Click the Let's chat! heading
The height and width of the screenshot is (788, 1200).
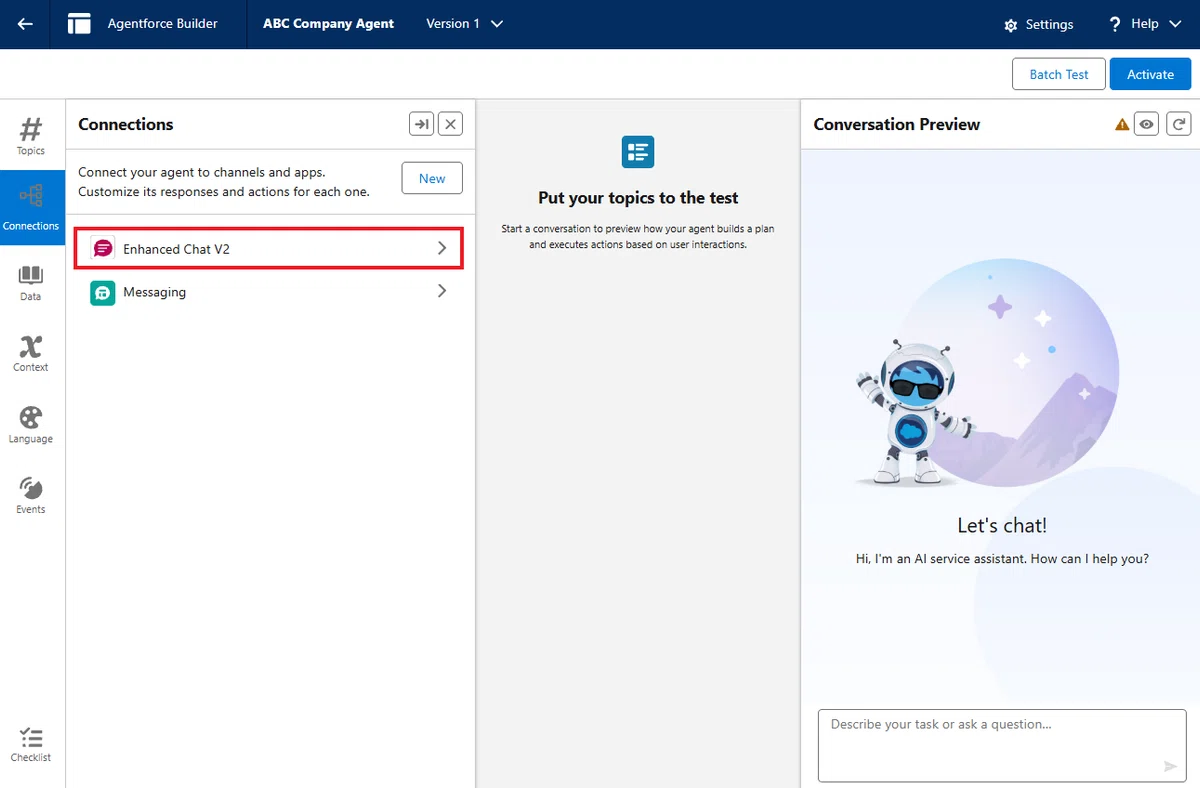[1002, 525]
